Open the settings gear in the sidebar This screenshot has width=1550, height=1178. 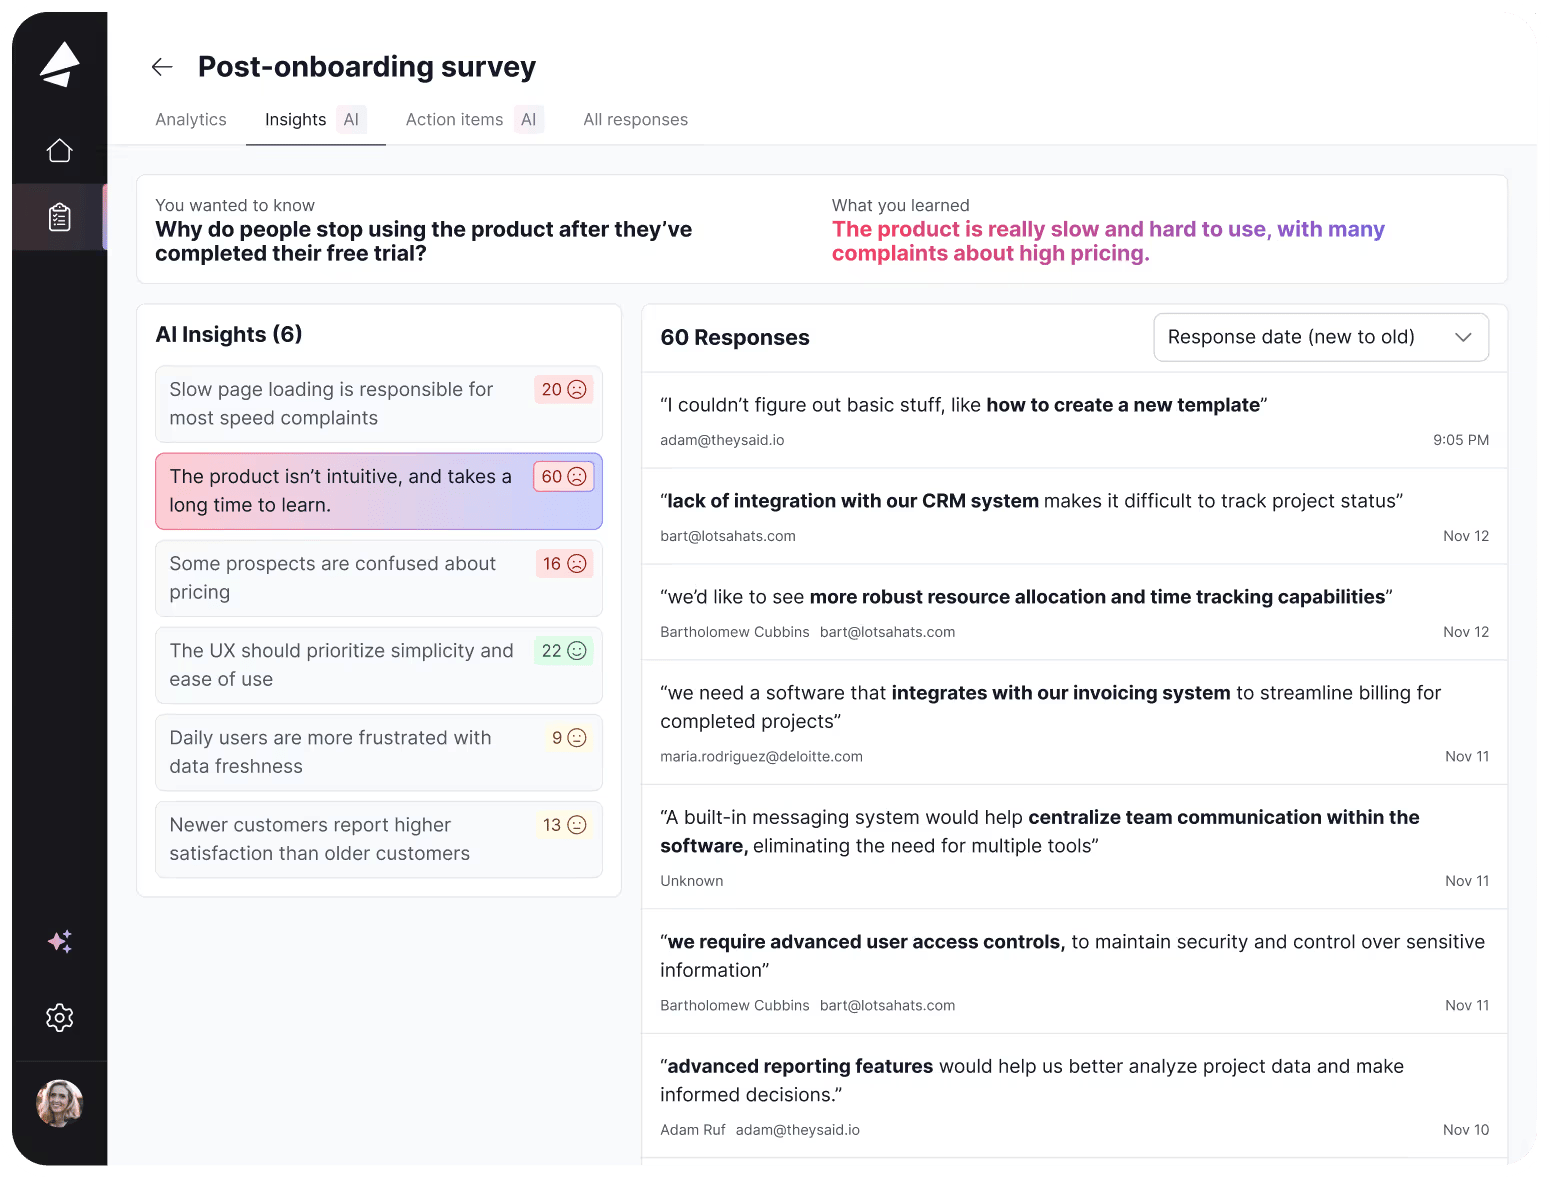pyautogui.click(x=60, y=1017)
